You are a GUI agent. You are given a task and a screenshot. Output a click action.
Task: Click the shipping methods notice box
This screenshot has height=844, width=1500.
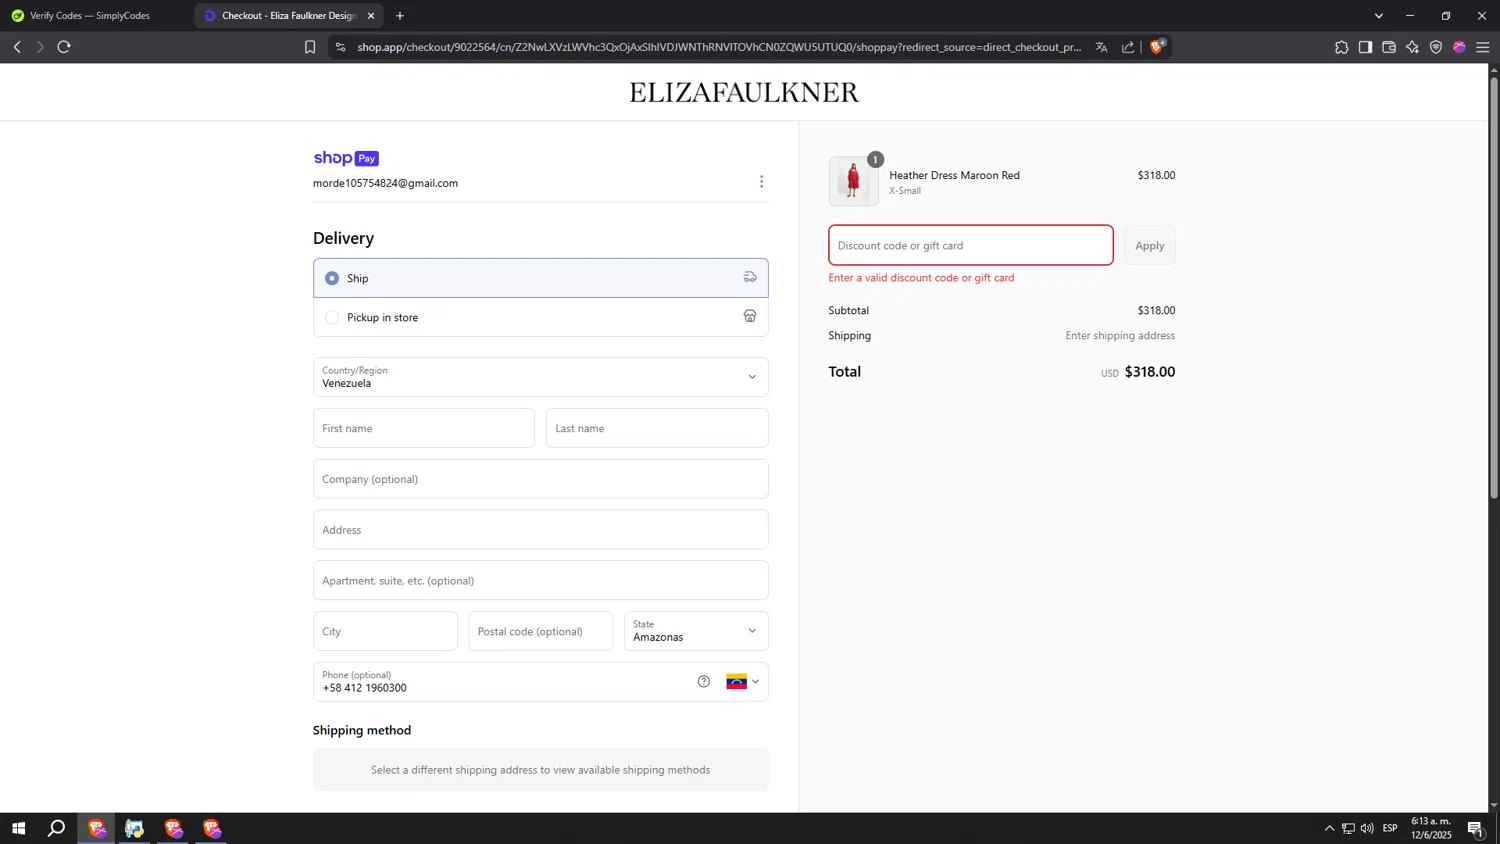coord(541,770)
